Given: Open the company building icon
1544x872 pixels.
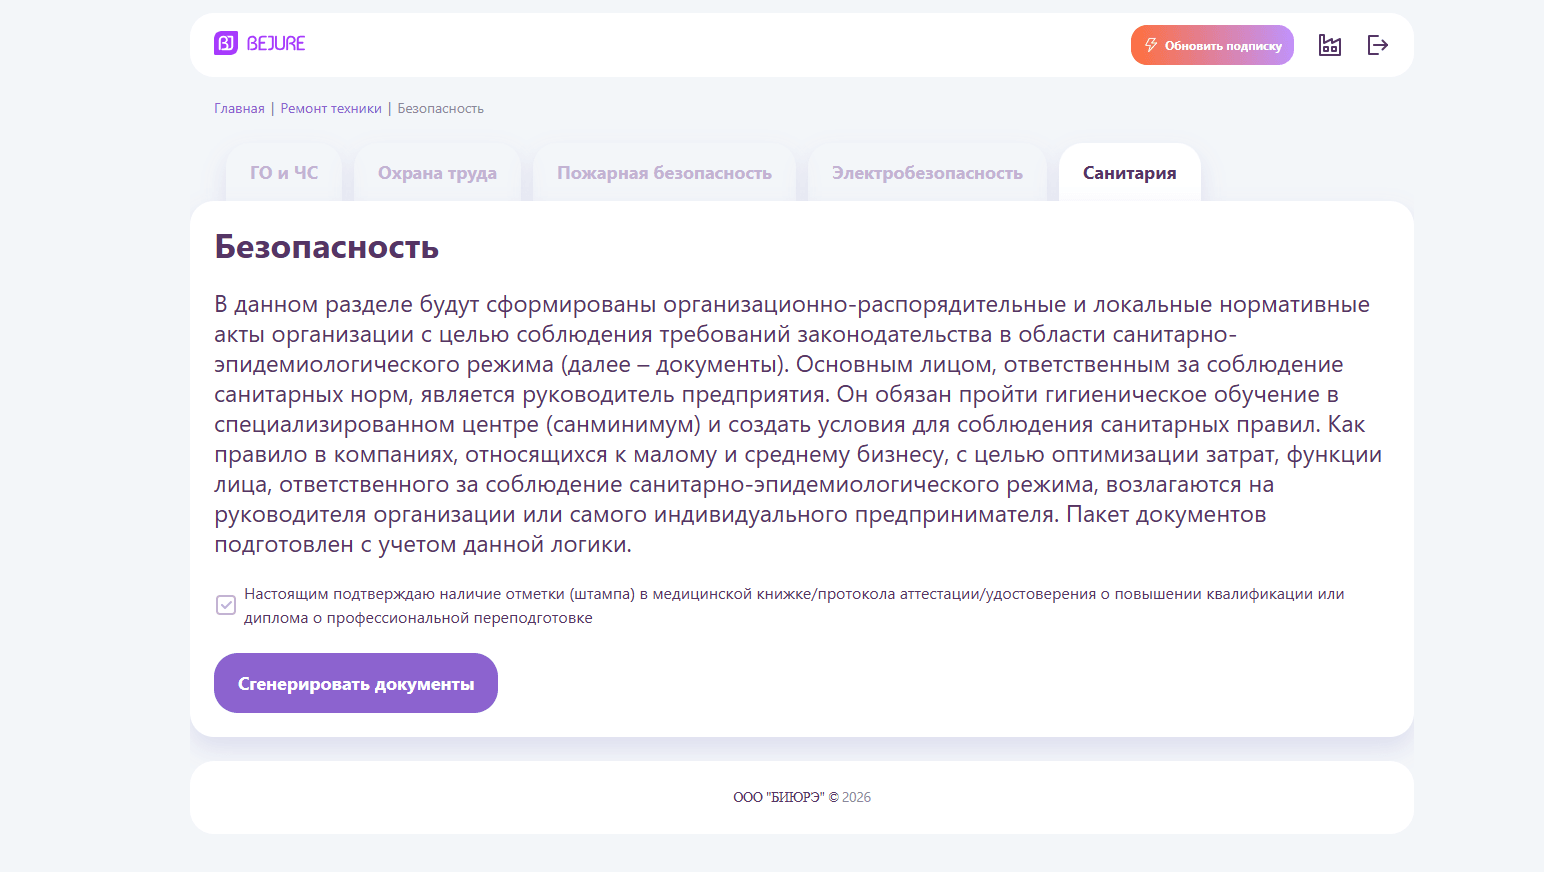Looking at the screenshot, I should coord(1330,45).
